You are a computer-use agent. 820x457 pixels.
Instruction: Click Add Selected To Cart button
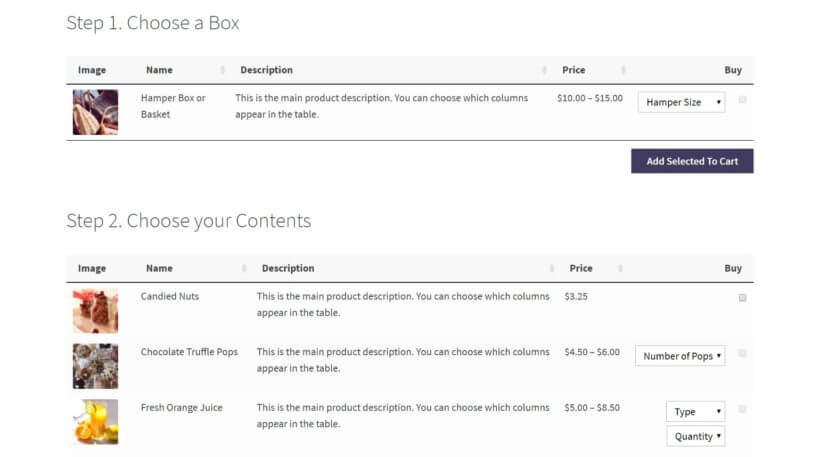692,161
